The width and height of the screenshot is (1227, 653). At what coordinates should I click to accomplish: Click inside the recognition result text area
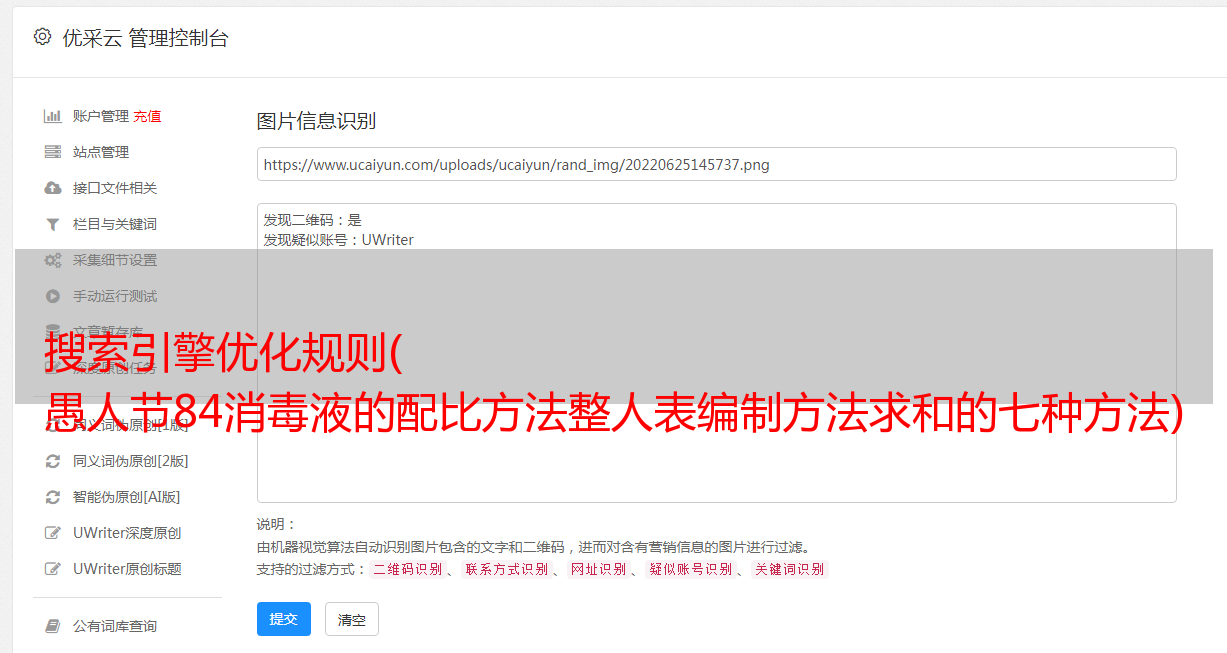click(716, 352)
